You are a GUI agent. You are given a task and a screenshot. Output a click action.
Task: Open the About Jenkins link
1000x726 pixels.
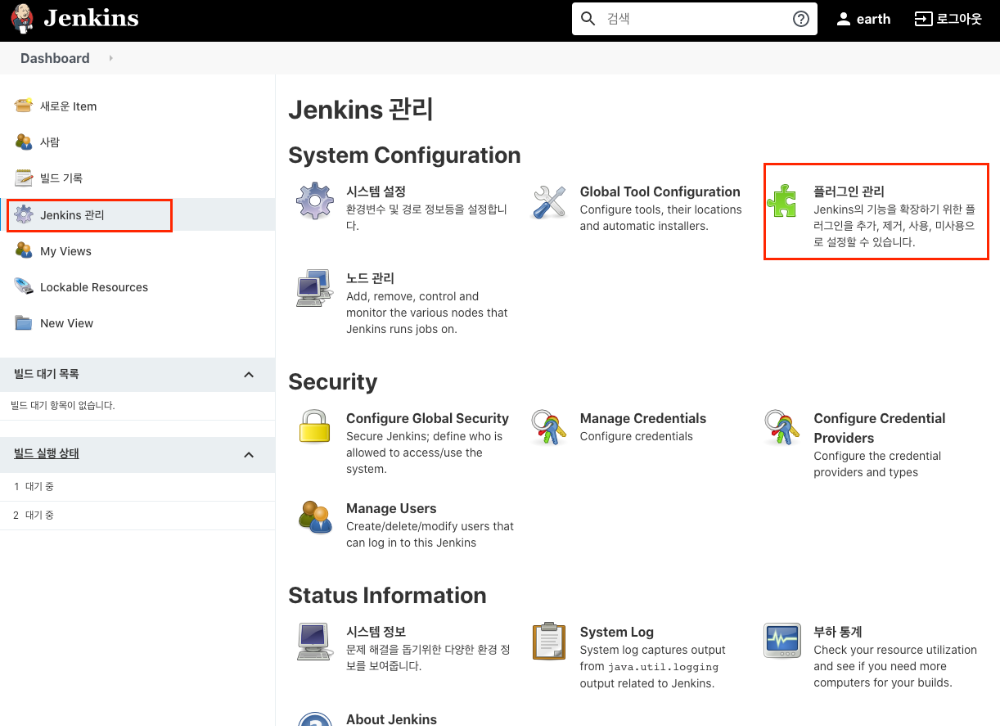pyautogui.click(x=391, y=719)
